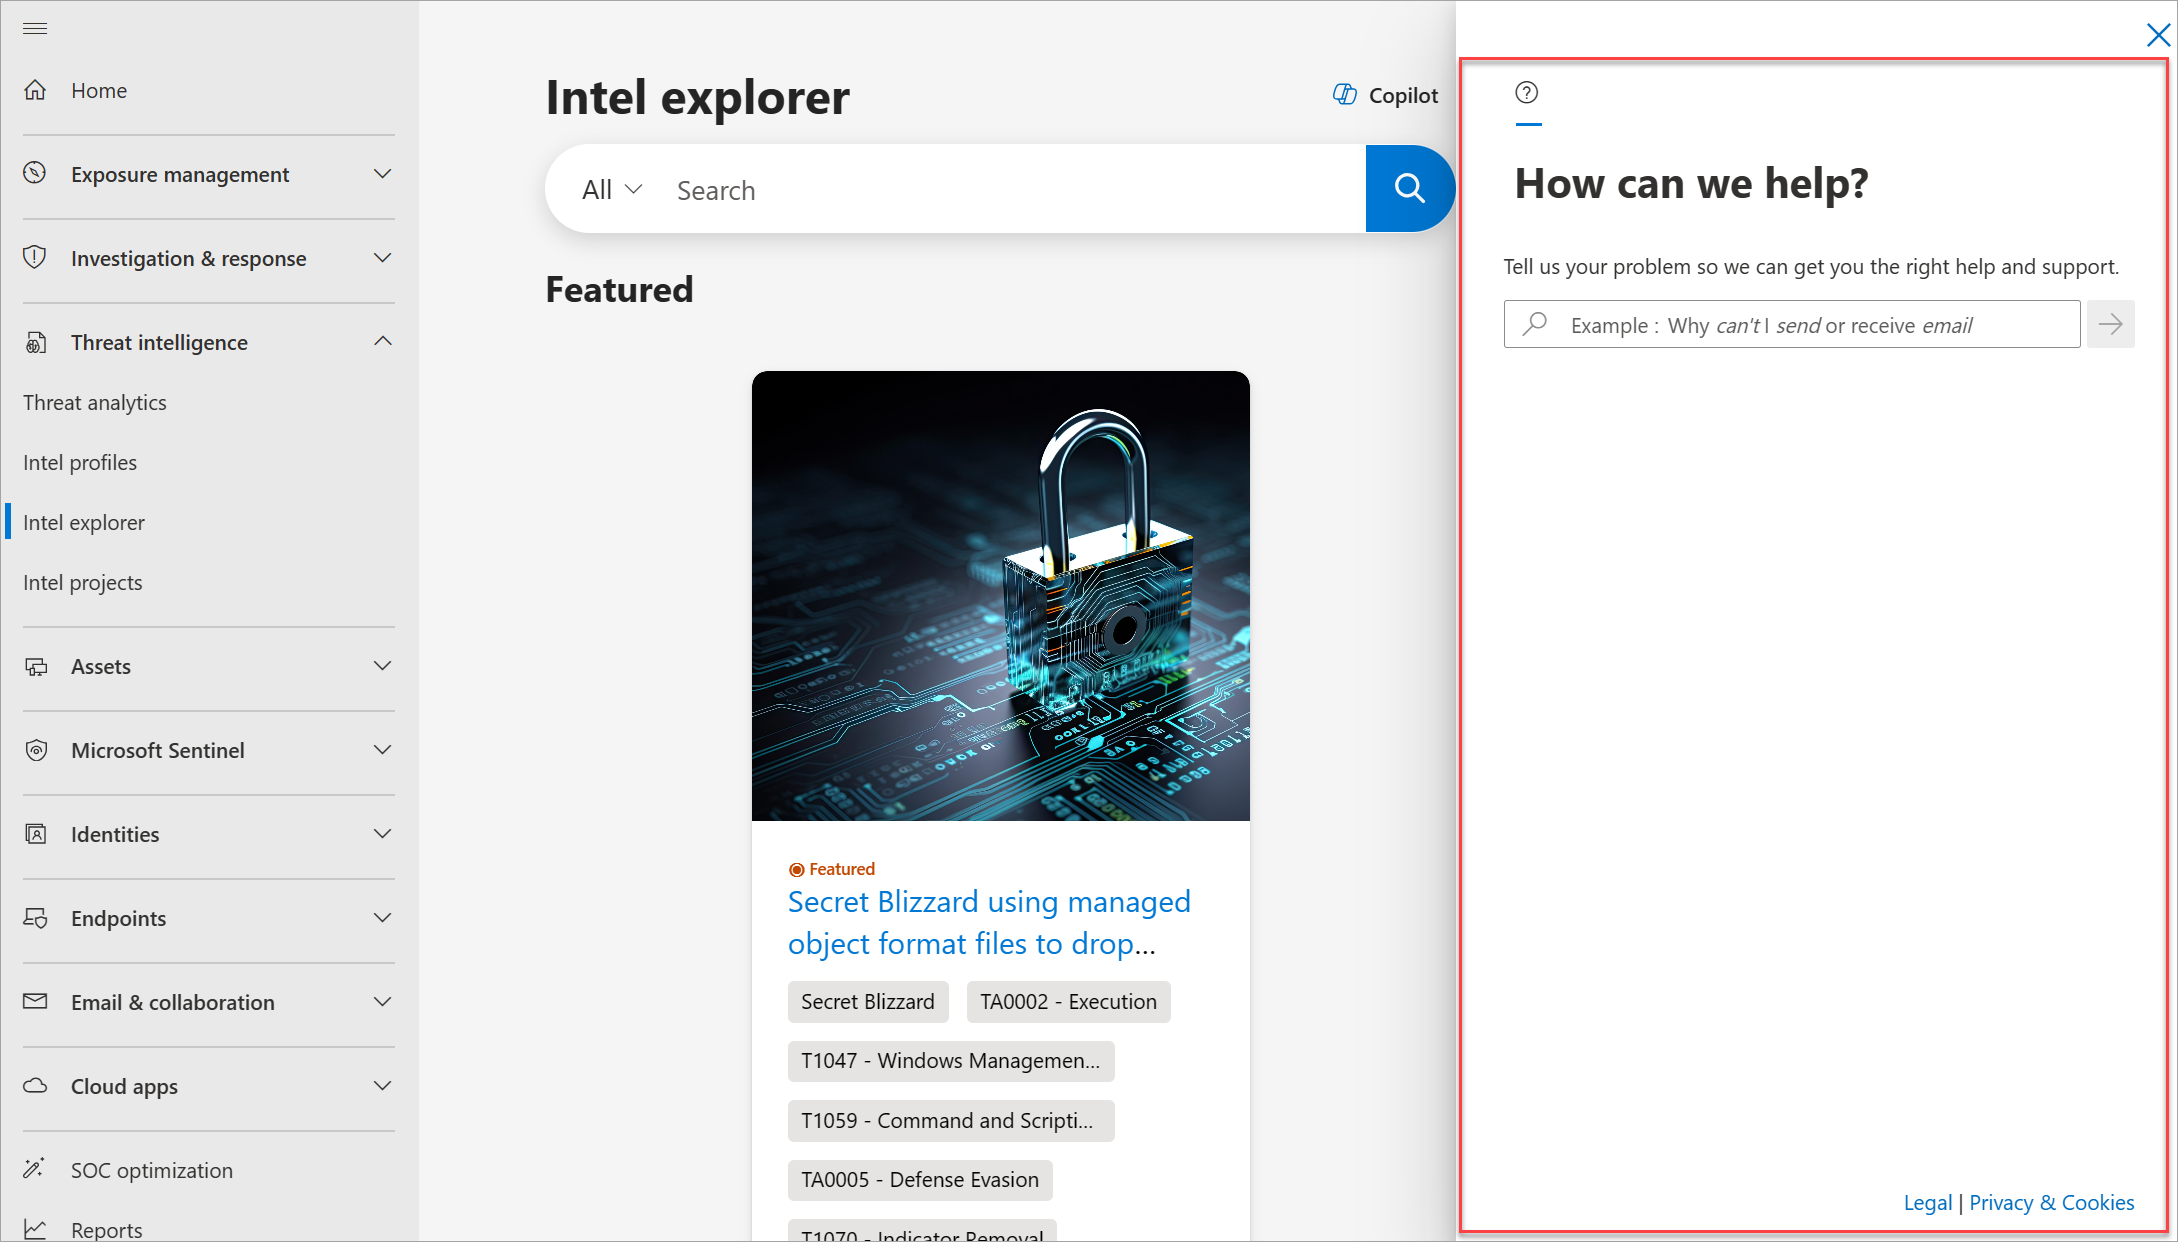This screenshot has width=2178, height=1242.
Task: Open Intel projects page
Action: tap(83, 582)
